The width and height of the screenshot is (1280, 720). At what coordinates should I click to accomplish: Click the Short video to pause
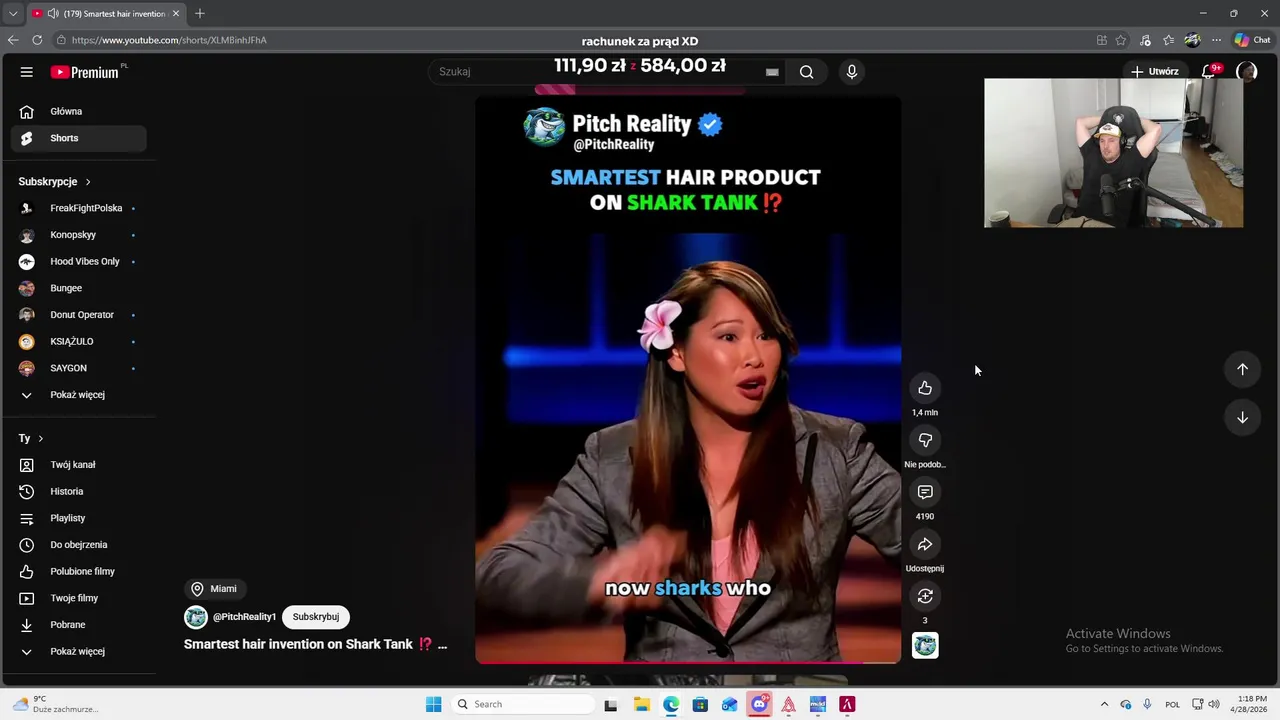pos(688,380)
